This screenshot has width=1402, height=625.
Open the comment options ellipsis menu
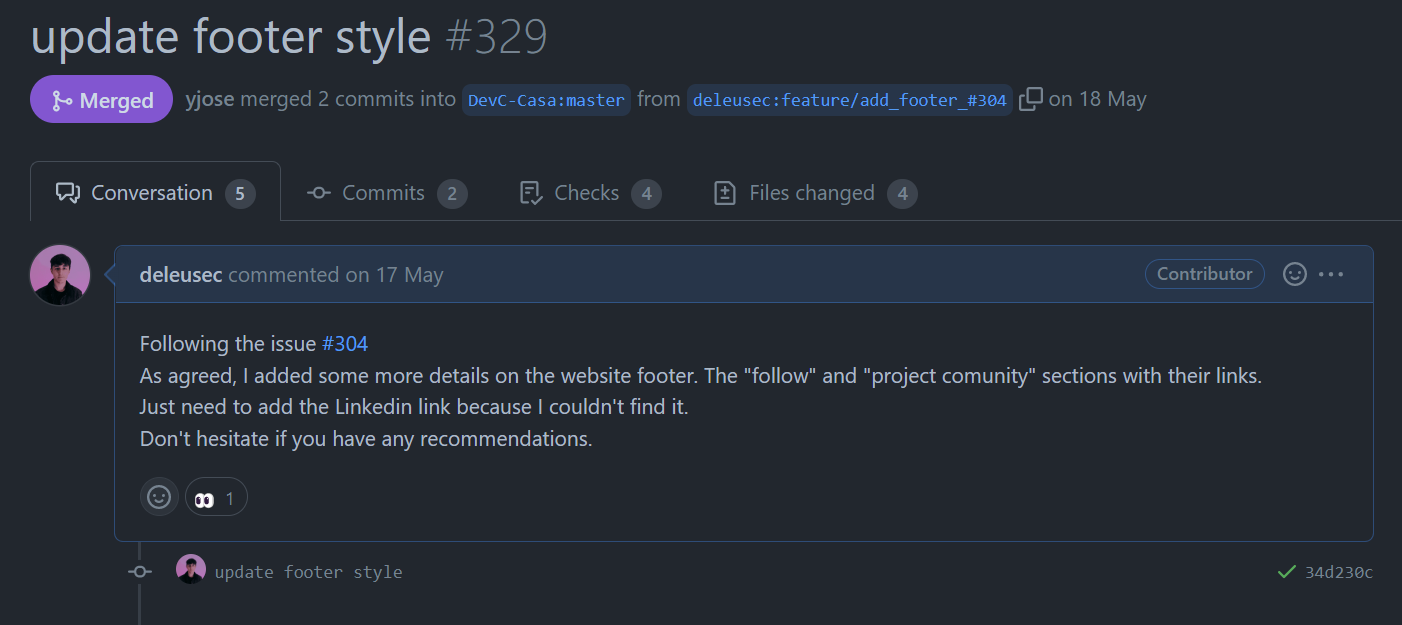(x=1331, y=274)
